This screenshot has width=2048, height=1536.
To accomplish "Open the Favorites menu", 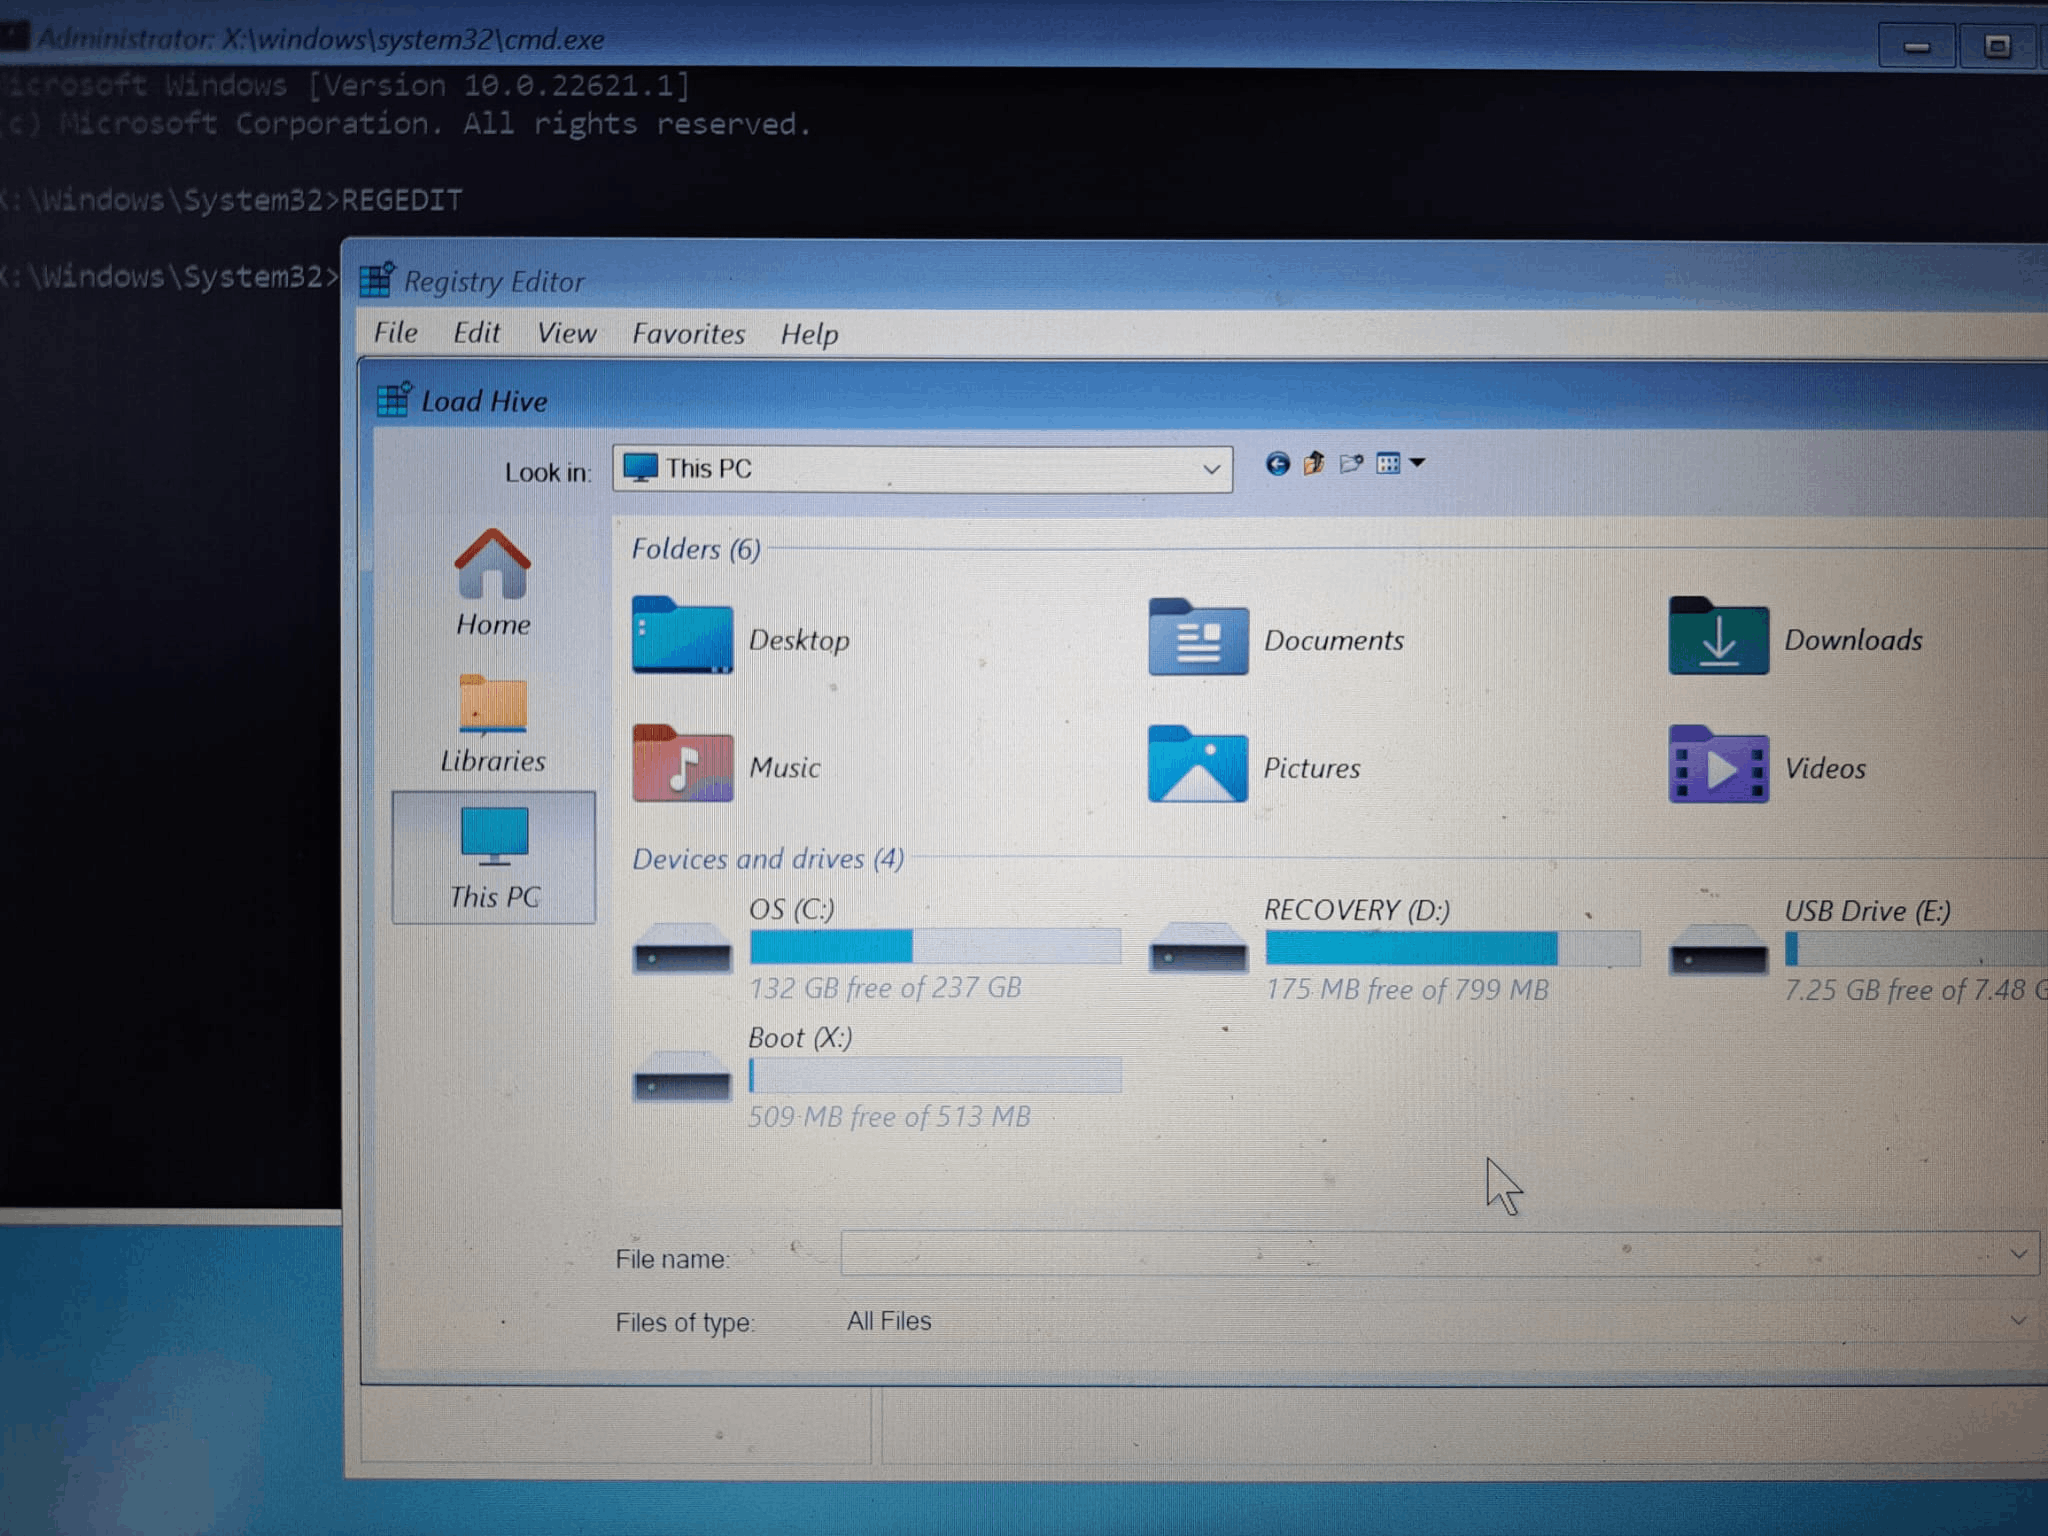I will 688,333.
